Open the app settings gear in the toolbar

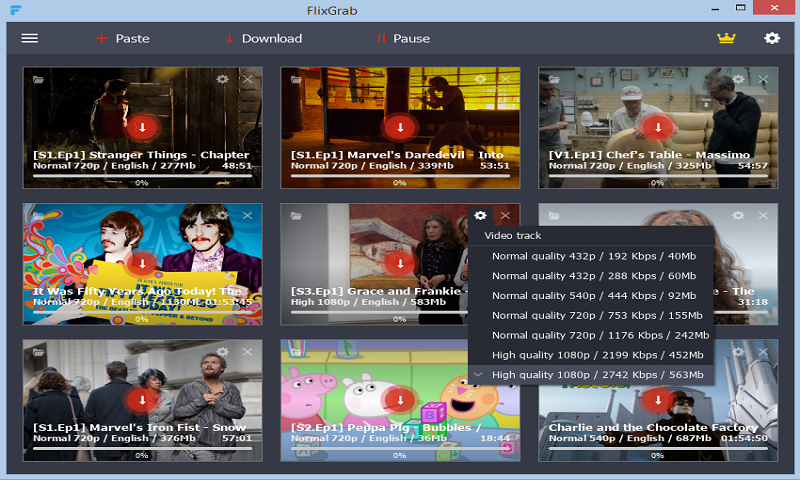click(x=772, y=38)
